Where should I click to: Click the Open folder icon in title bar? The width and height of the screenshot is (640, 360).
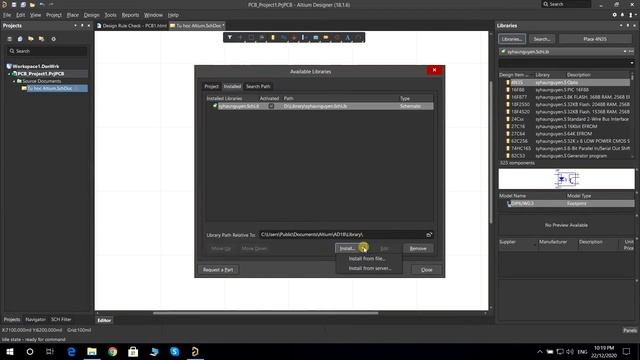(x=32, y=4)
